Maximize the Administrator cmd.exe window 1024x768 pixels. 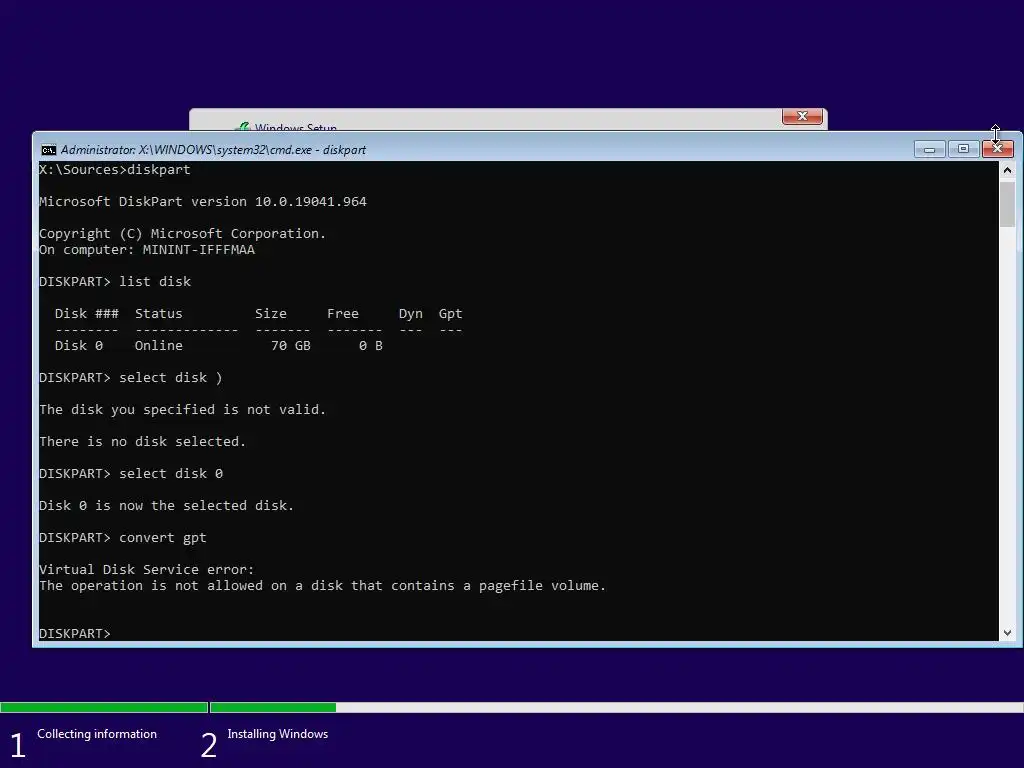tap(963, 149)
